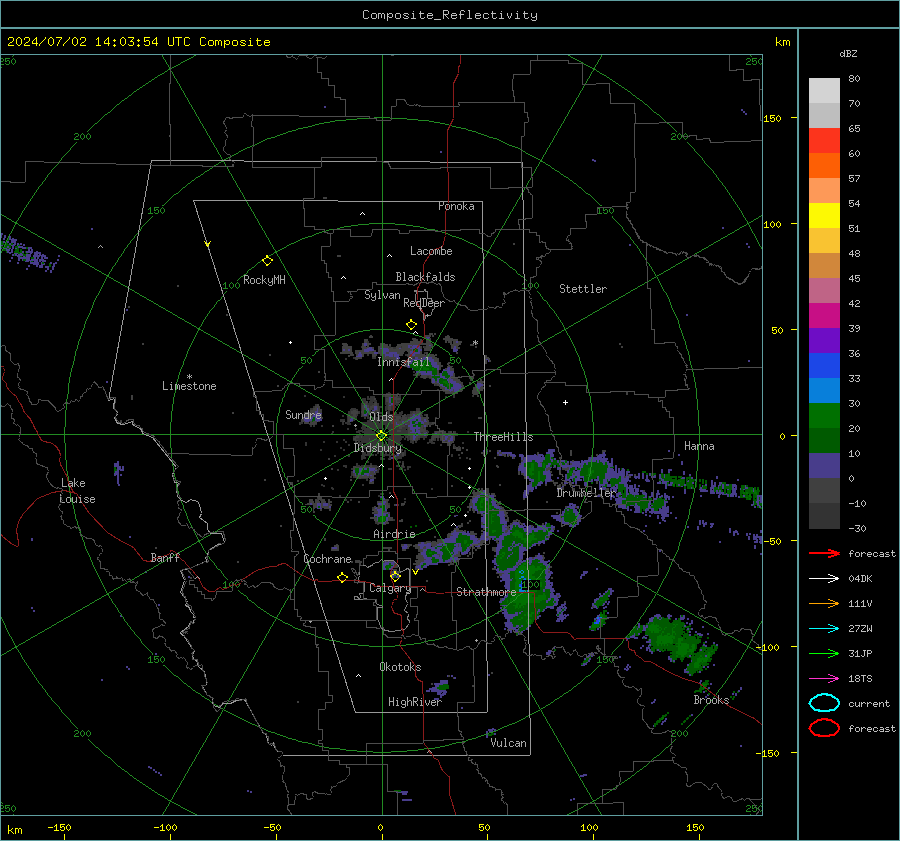Click the Innisfail town label
Viewport: 900px width, 841px height.
coord(403,362)
